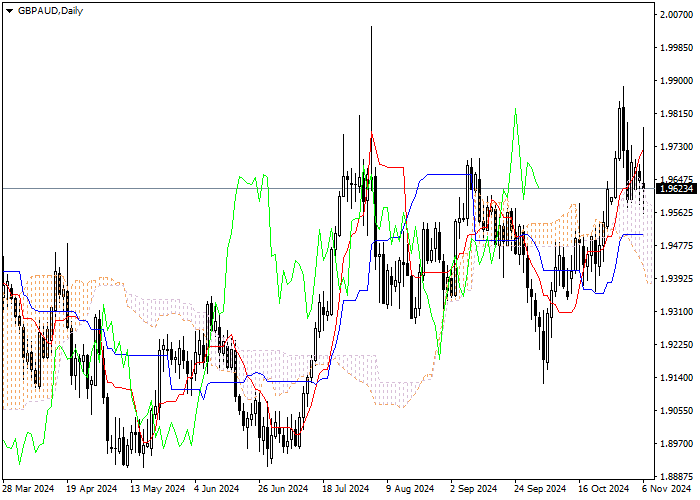The height and width of the screenshot is (500, 700).
Task: Click the 13 May 2024 date label
Action: [158, 489]
